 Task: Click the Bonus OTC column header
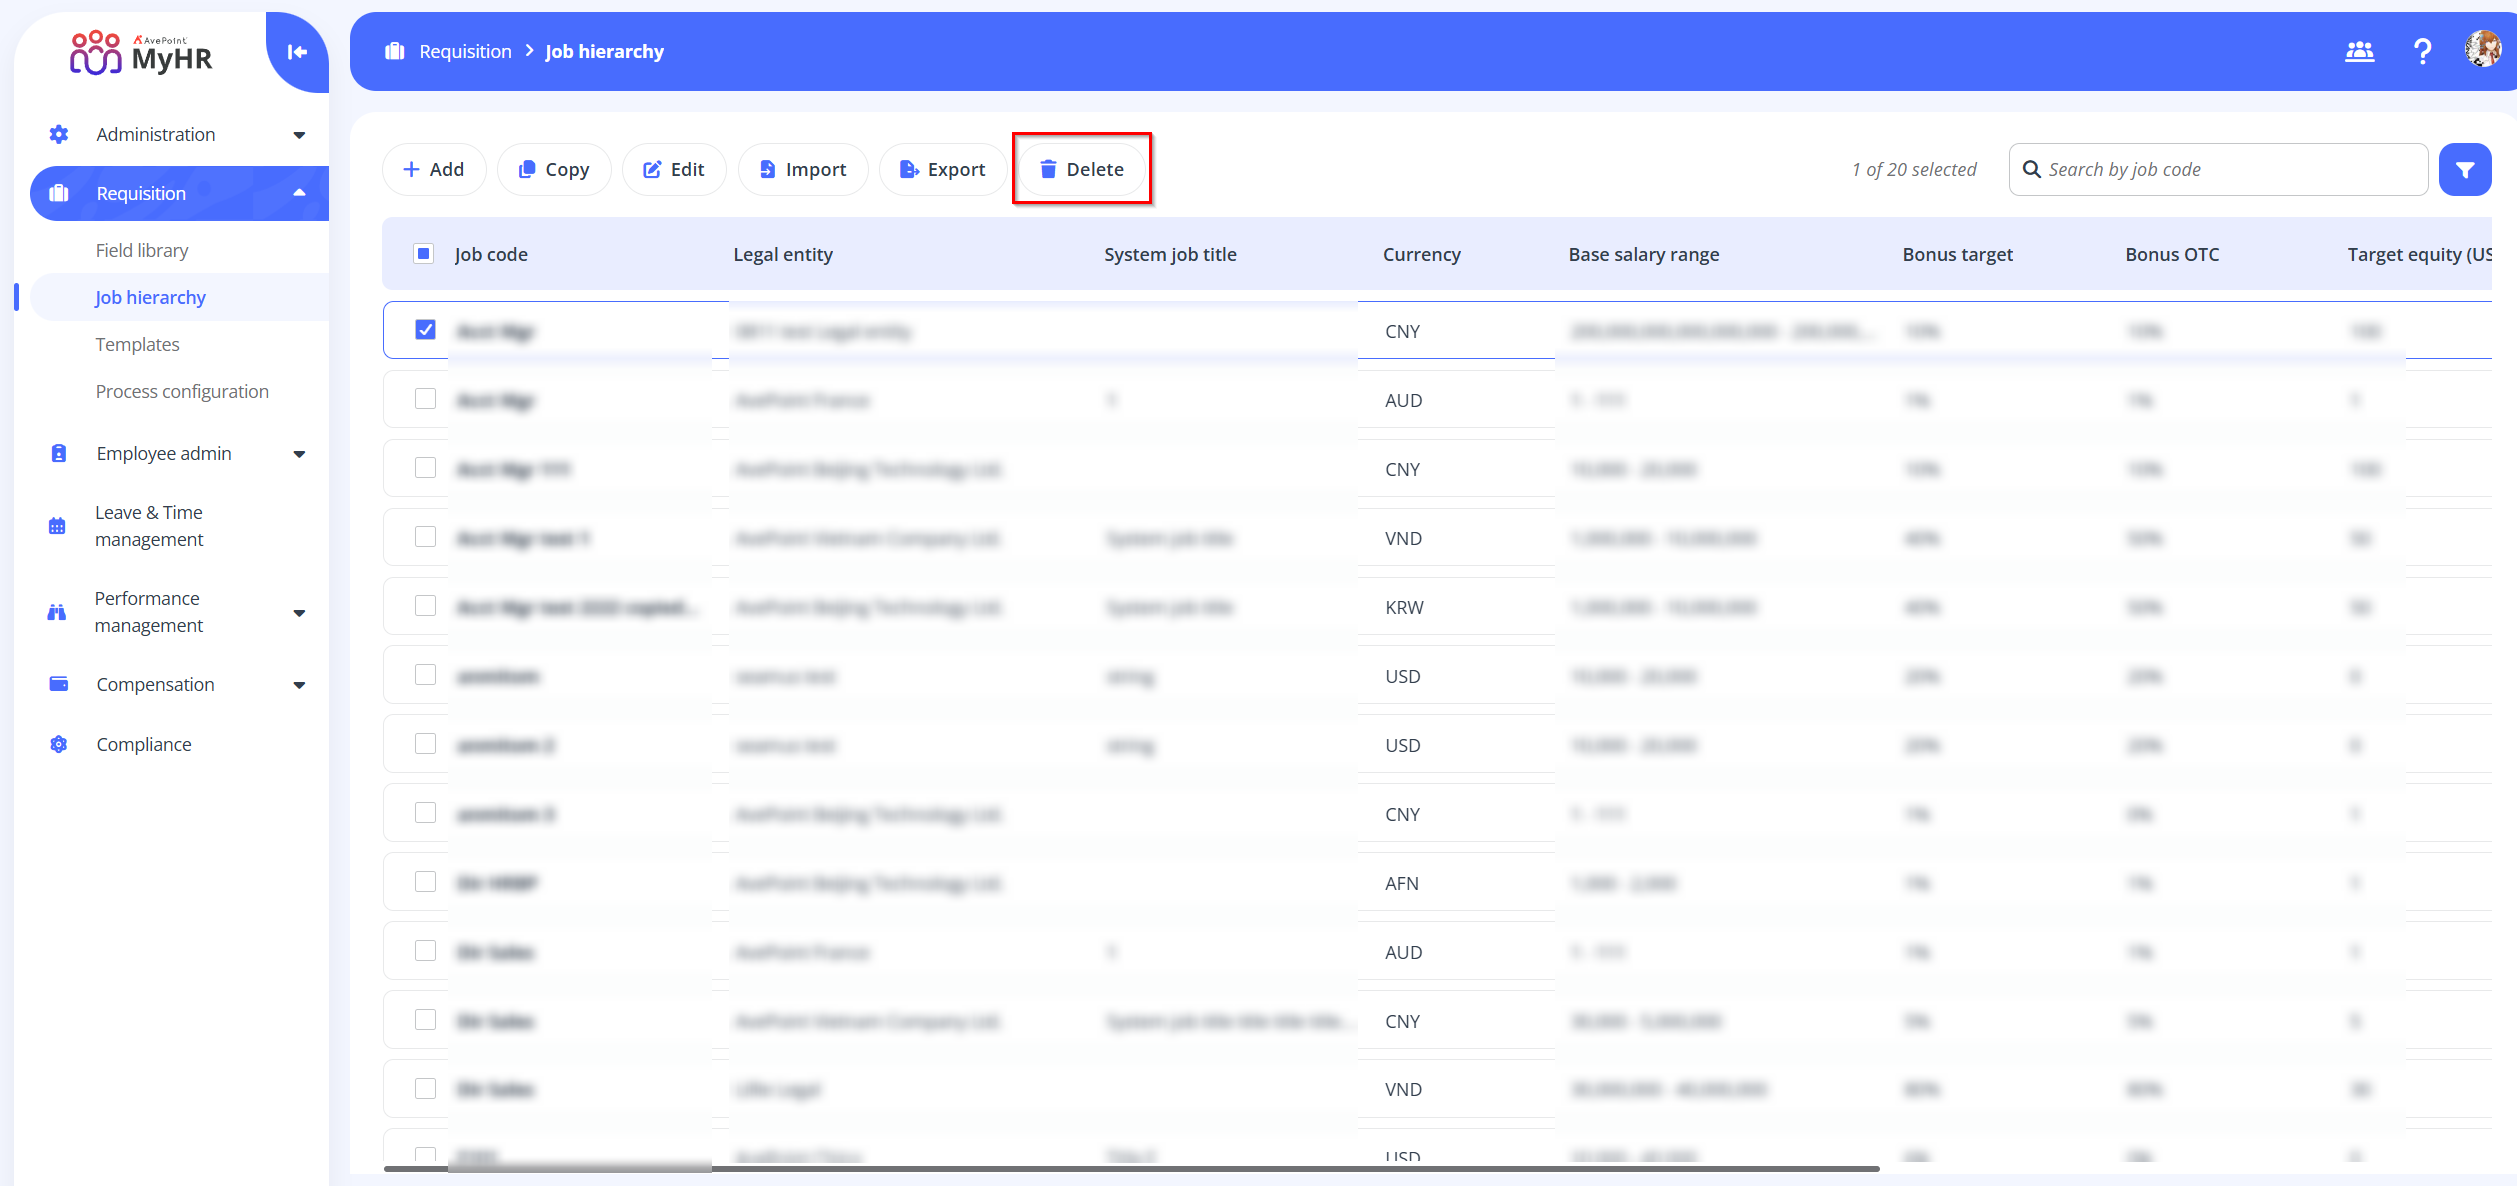tap(2172, 254)
